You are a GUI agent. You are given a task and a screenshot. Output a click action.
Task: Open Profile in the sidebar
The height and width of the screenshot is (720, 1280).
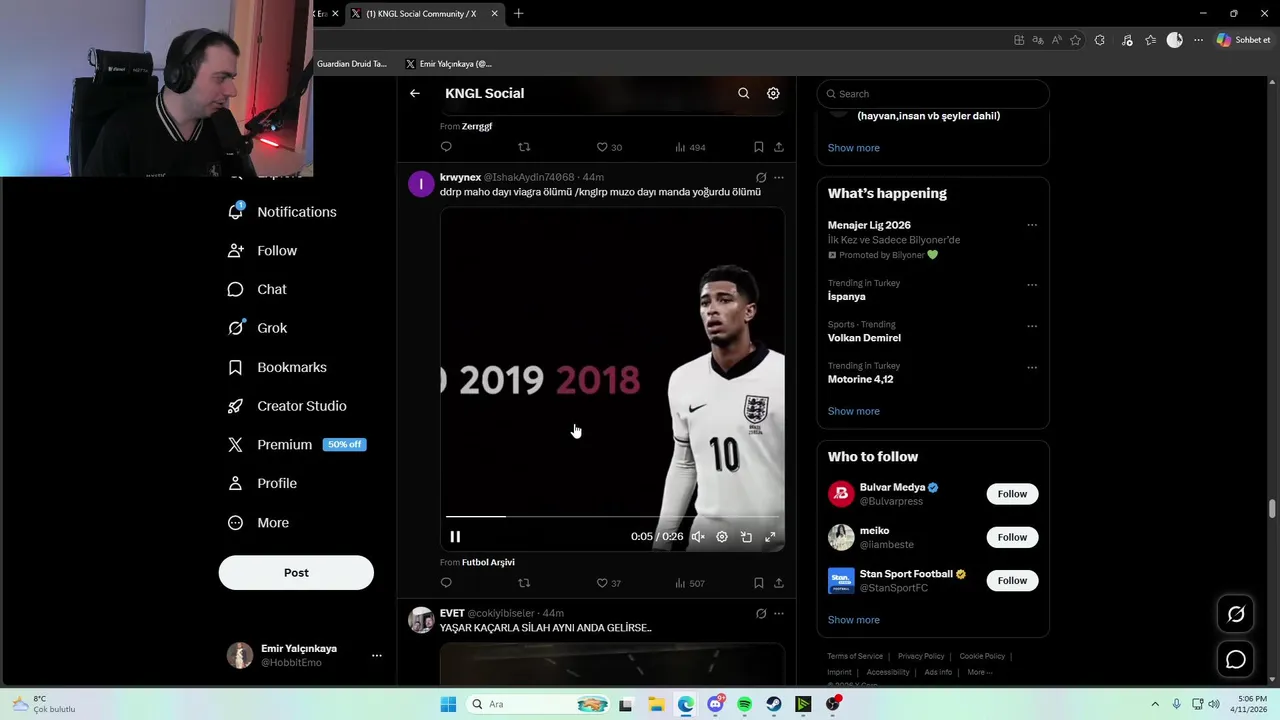tap(262, 484)
